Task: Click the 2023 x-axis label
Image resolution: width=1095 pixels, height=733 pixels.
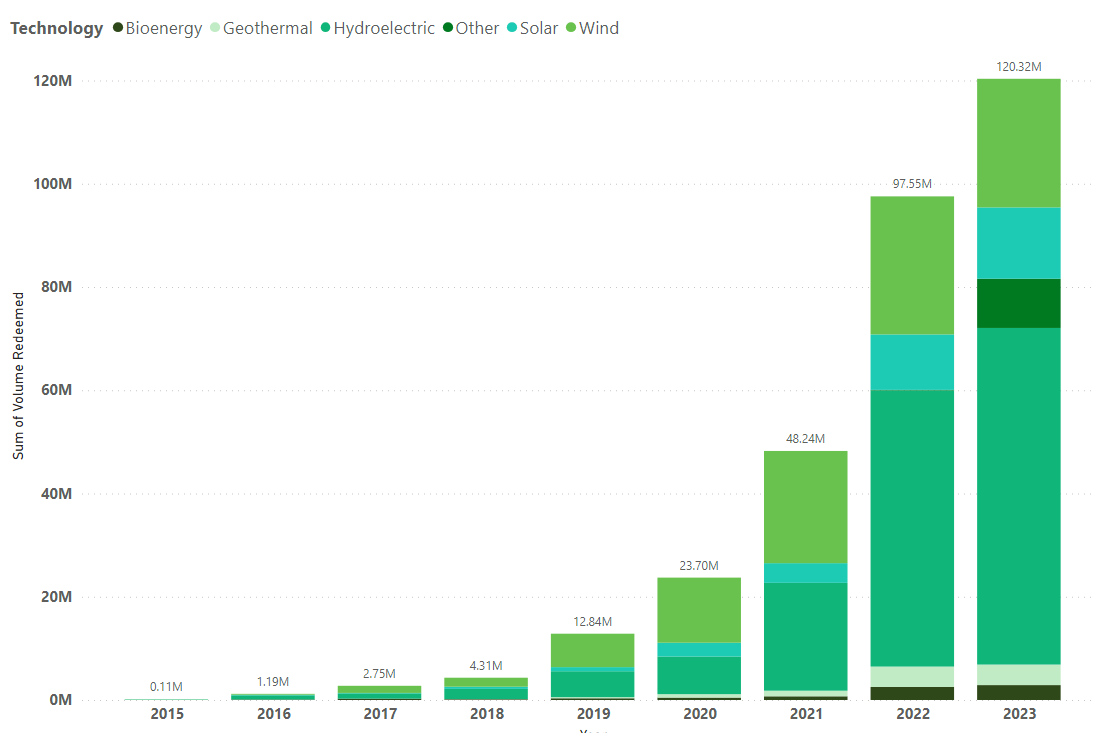Action: click(x=1019, y=713)
